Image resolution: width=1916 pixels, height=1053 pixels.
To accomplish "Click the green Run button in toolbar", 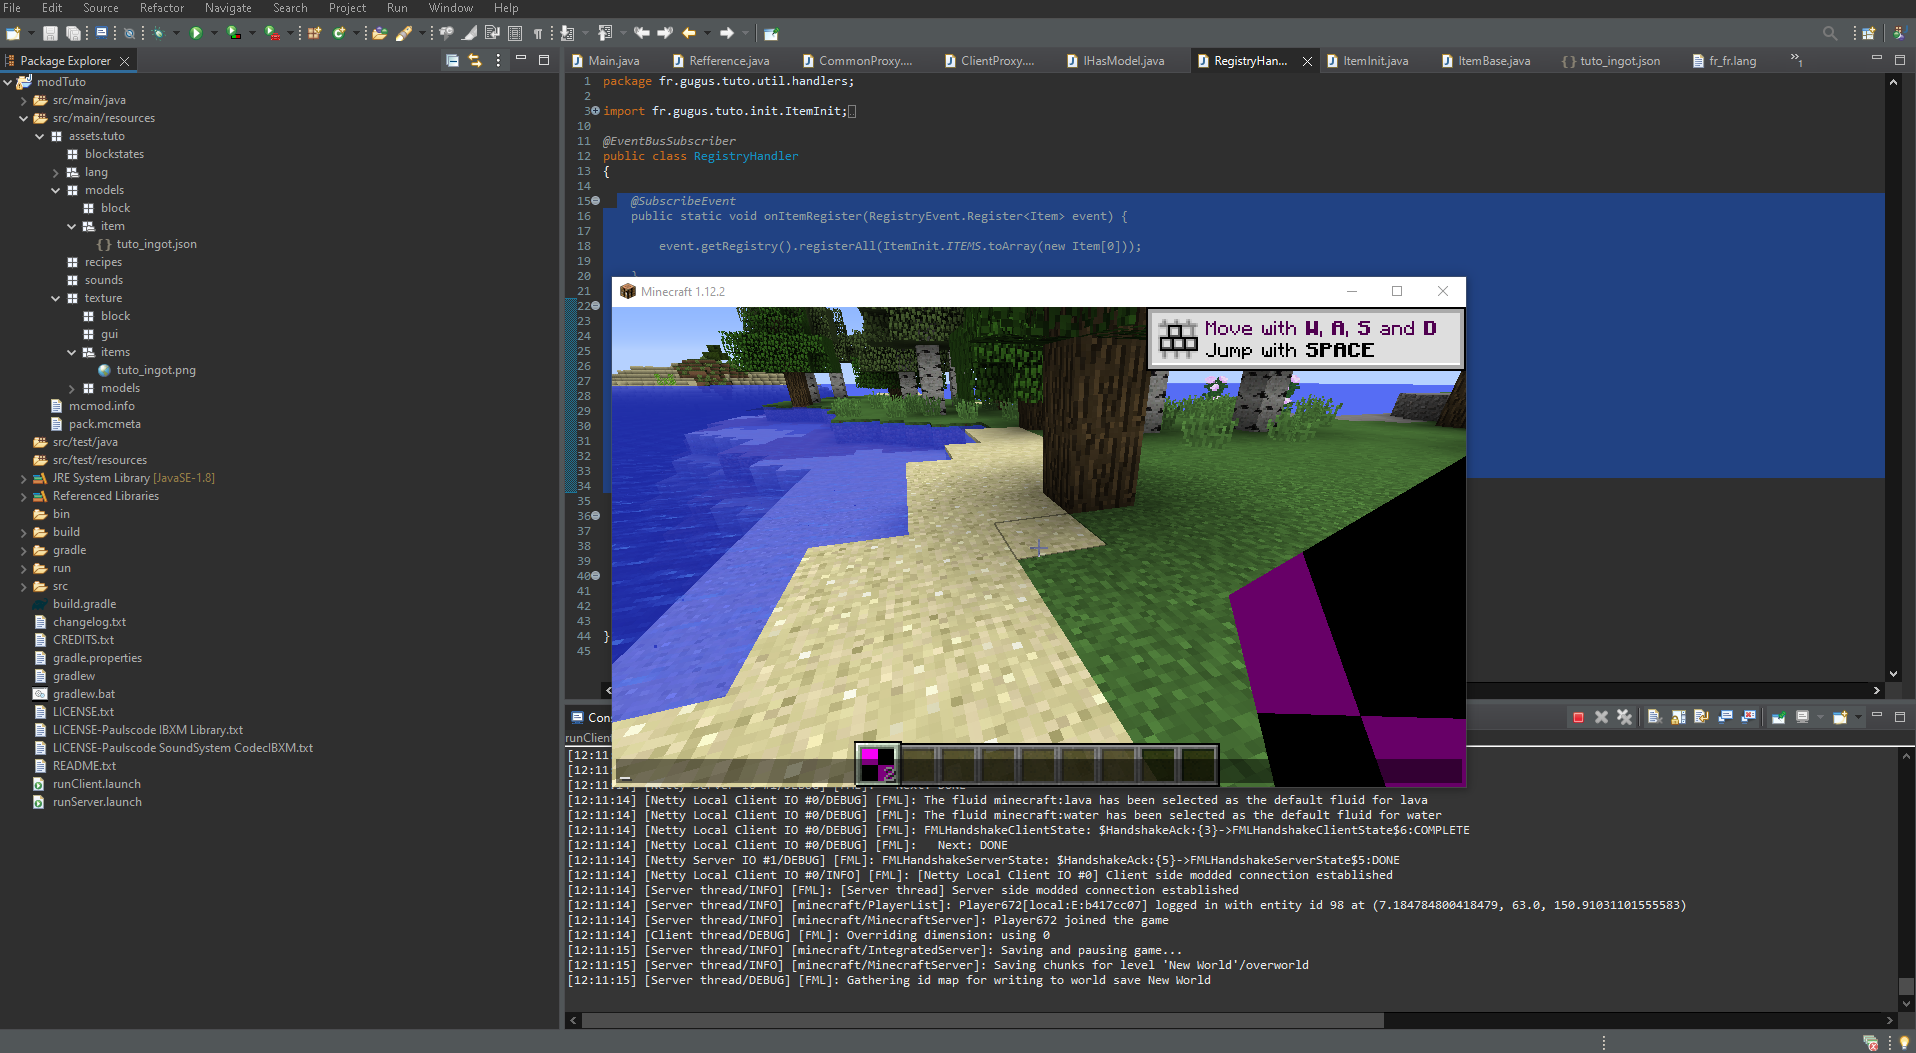I will coord(196,33).
